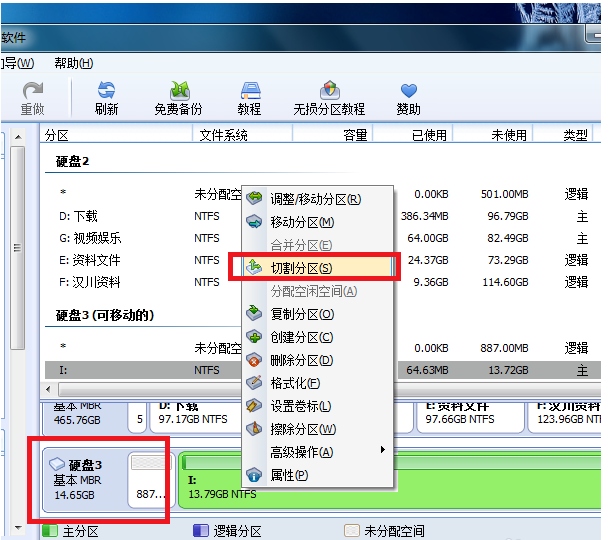Sort by the 容量 column header
The image size is (610, 540).
coord(333,135)
